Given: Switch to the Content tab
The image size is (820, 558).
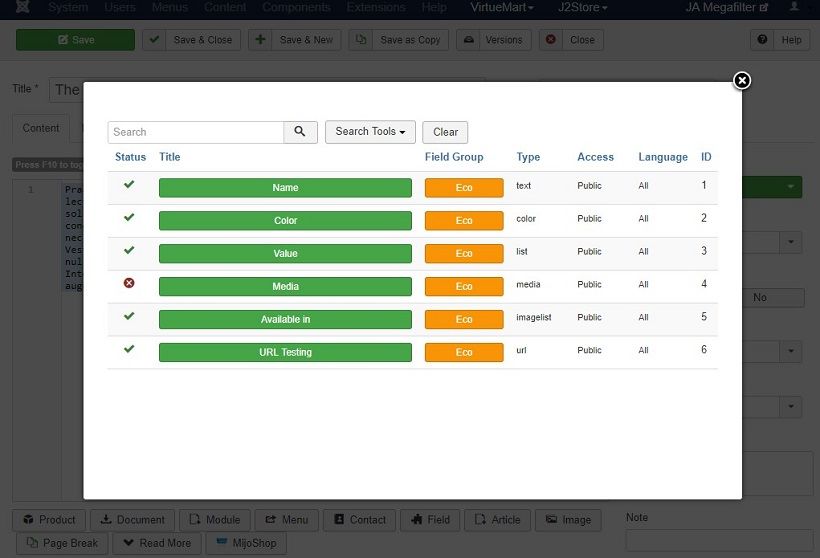Looking at the screenshot, I should point(41,129).
